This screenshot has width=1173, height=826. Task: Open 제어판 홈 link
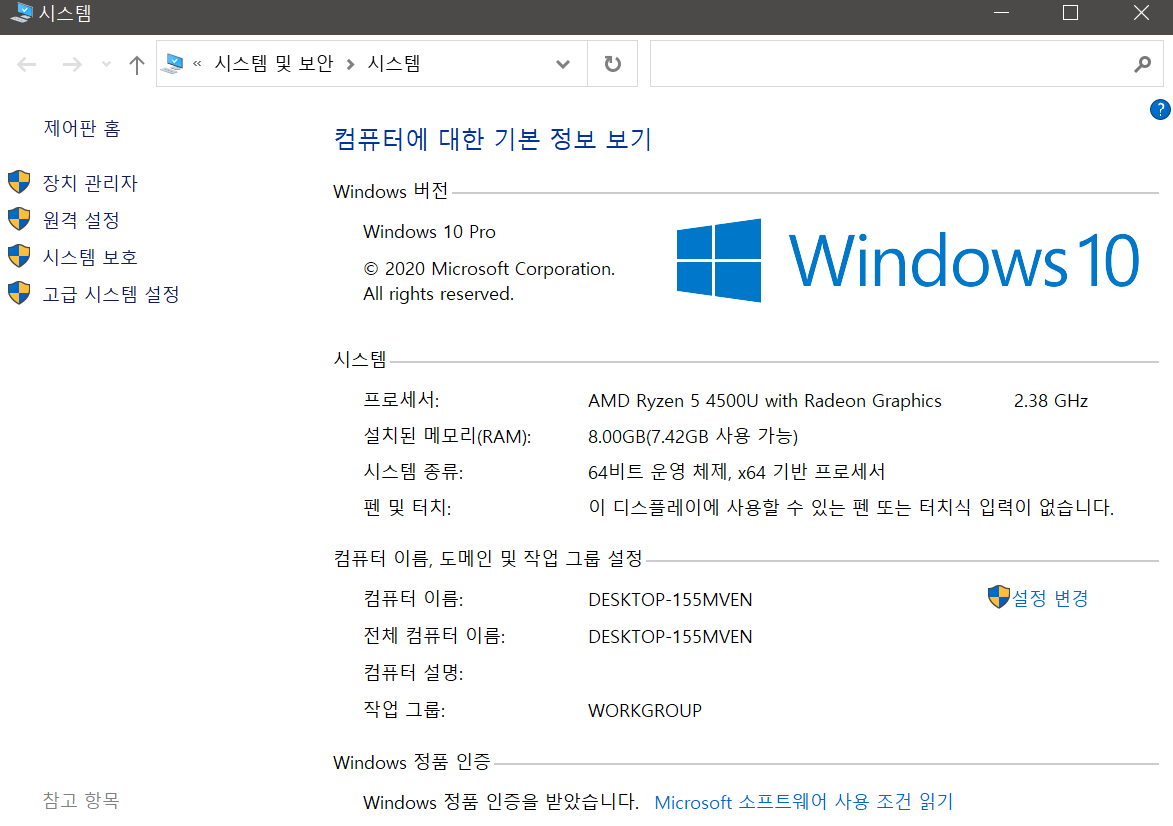click(82, 129)
